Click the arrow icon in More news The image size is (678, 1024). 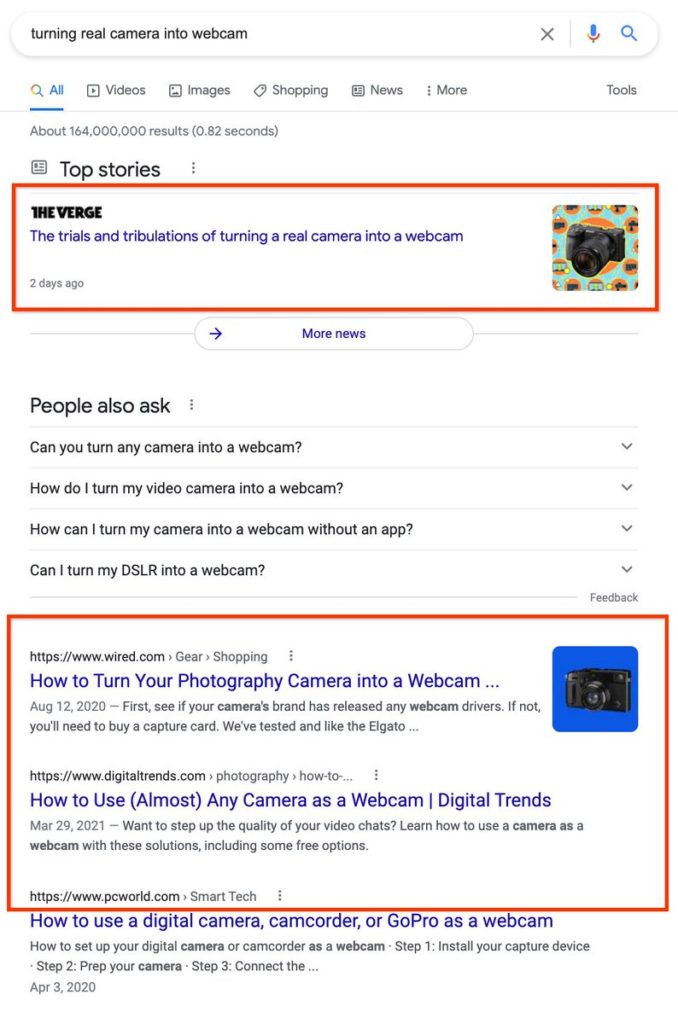coord(216,334)
